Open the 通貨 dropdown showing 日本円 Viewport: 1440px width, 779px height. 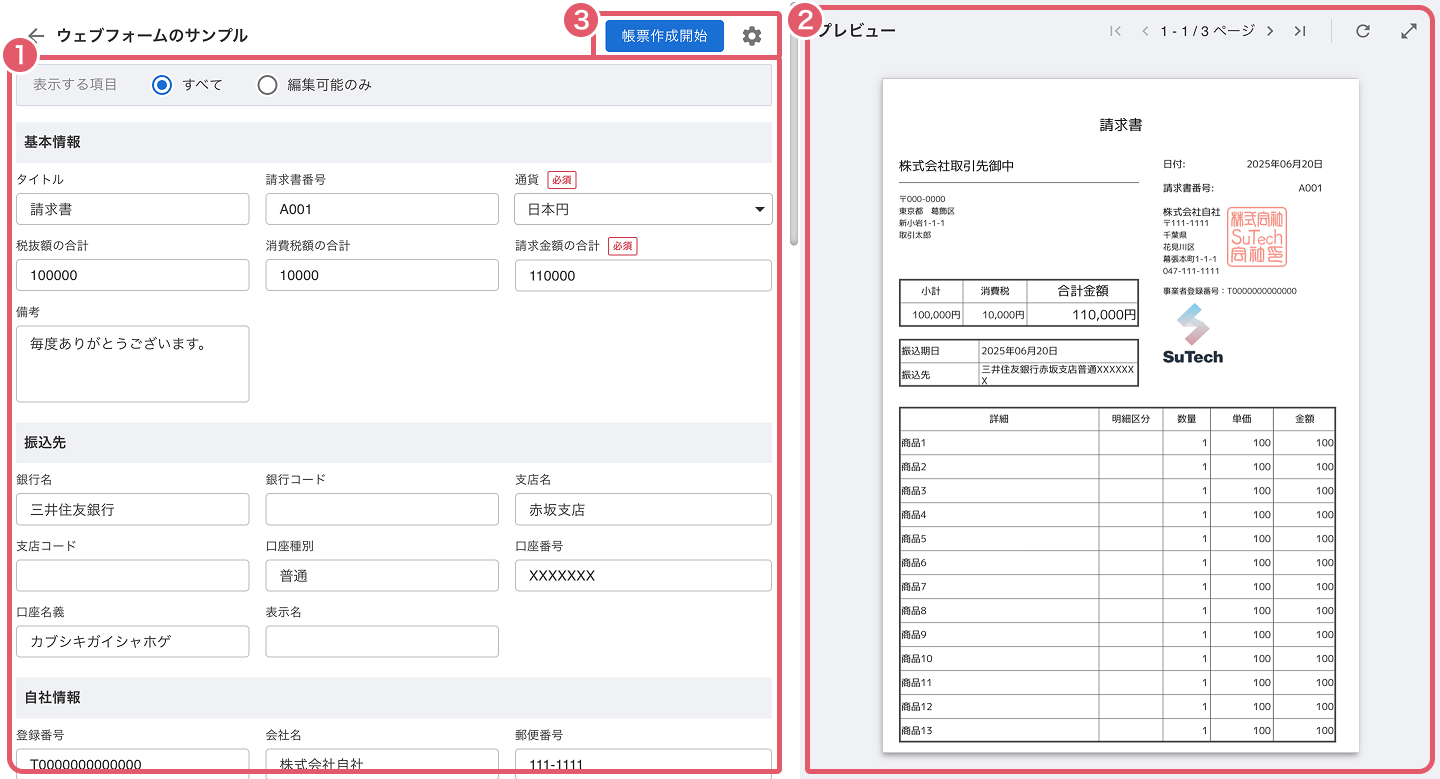[x=643, y=209]
